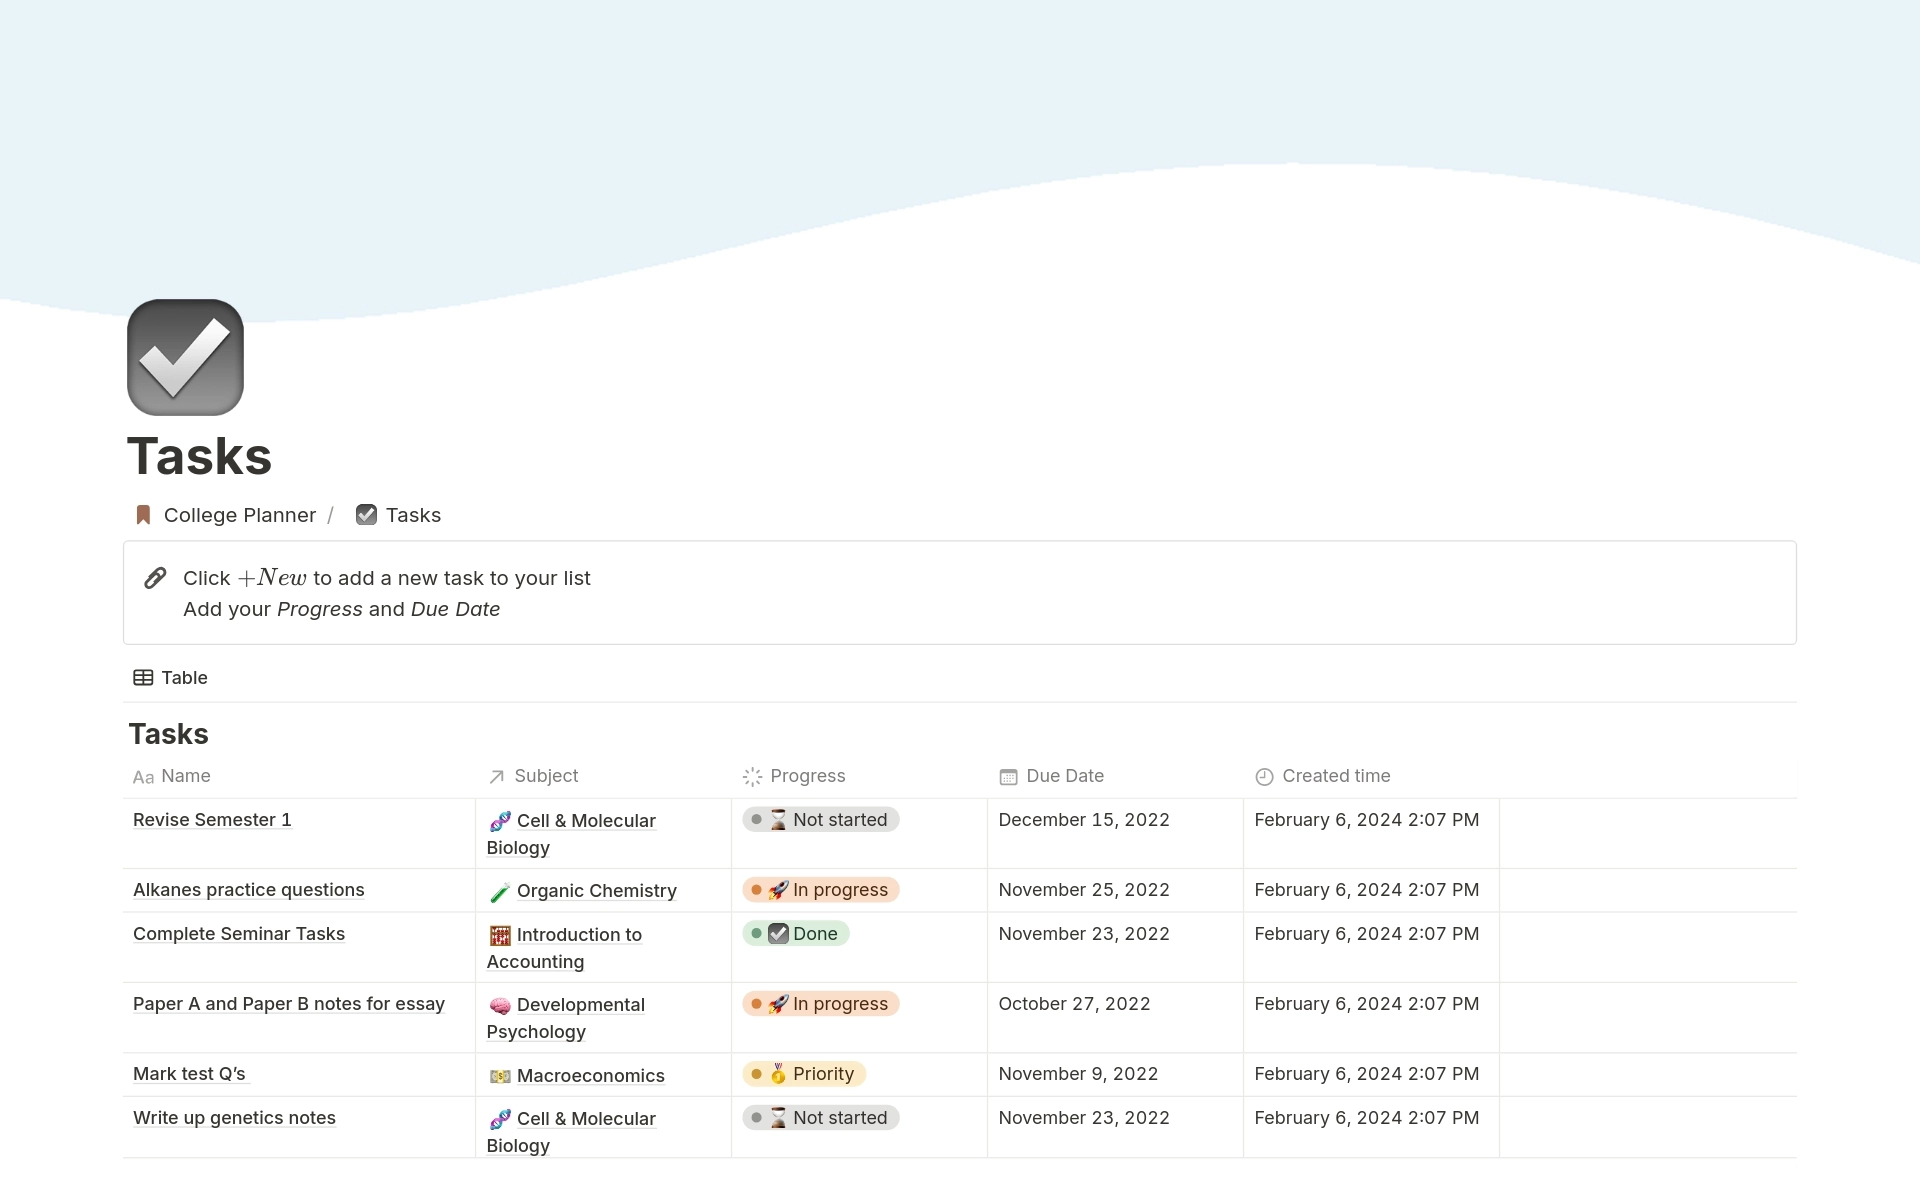Viewport: 1920px width, 1199px height.
Task: Toggle Not started status on Revise Semester 1
Action: (820, 818)
